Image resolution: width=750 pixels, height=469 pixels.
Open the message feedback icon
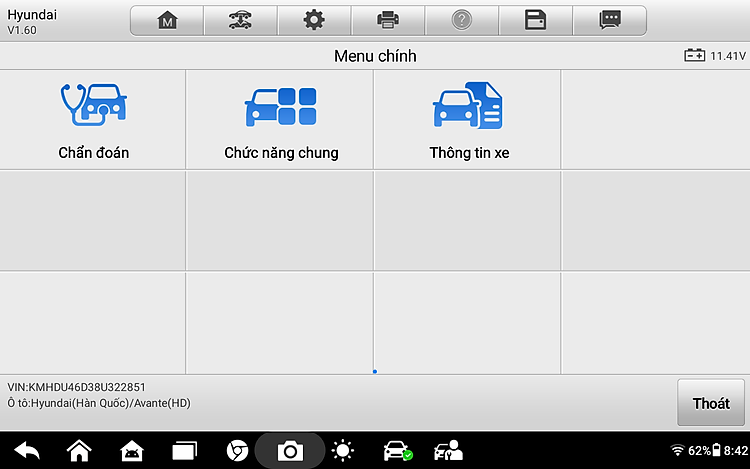pyautogui.click(x=609, y=20)
